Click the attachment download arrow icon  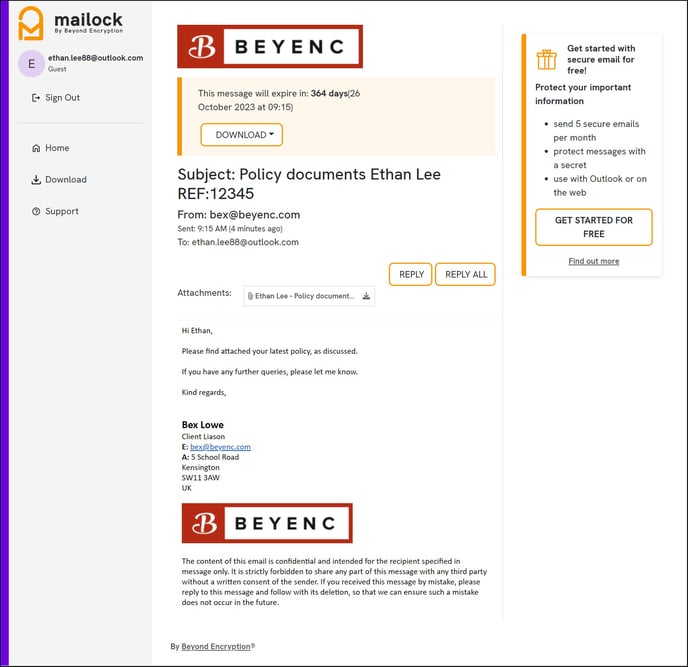coord(366,296)
